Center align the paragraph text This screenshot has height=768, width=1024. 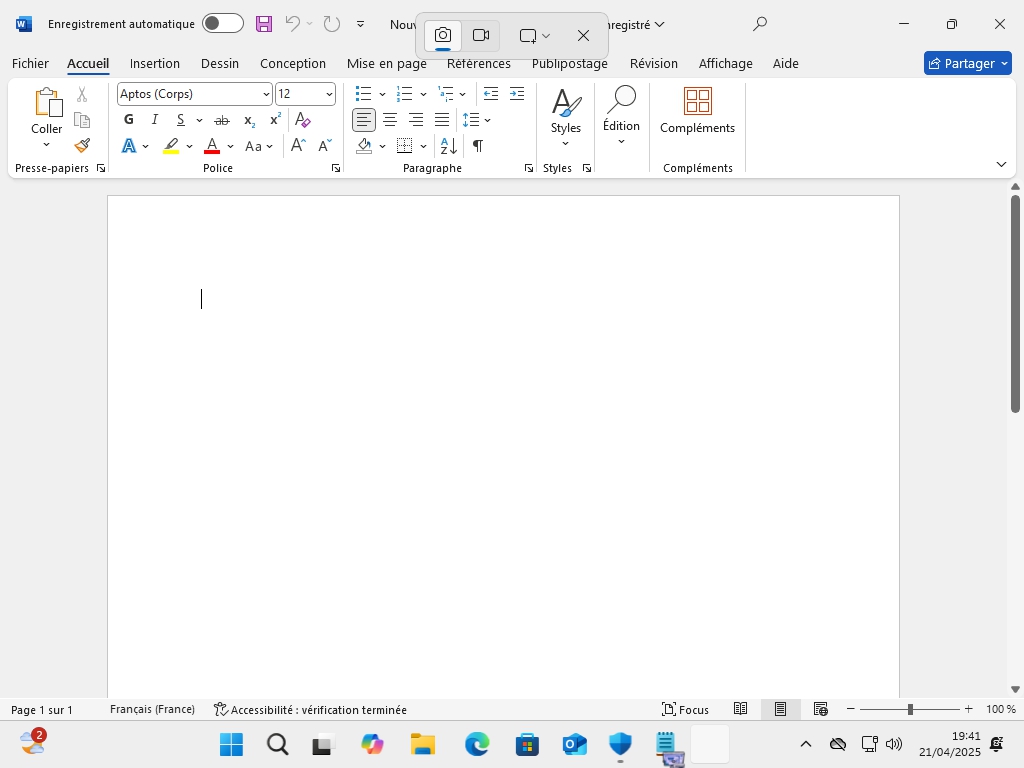pyautogui.click(x=390, y=120)
